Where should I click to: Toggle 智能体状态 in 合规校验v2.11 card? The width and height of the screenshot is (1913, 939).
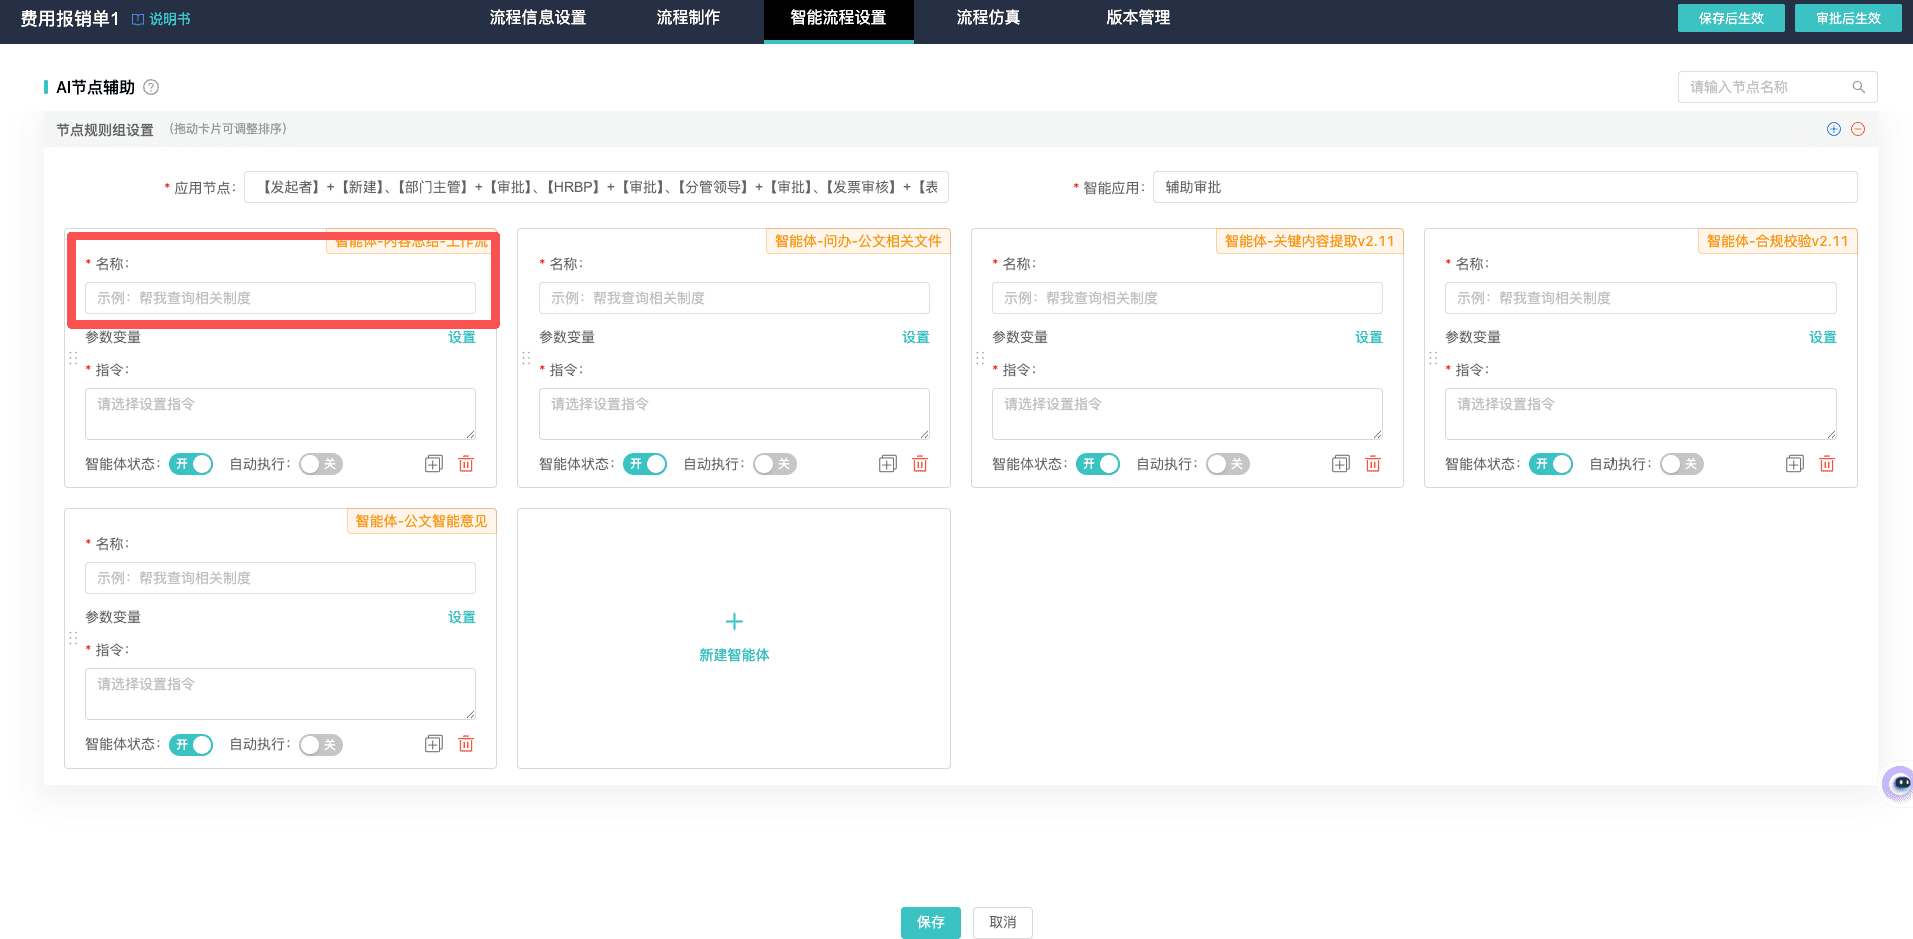[1551, 464]
